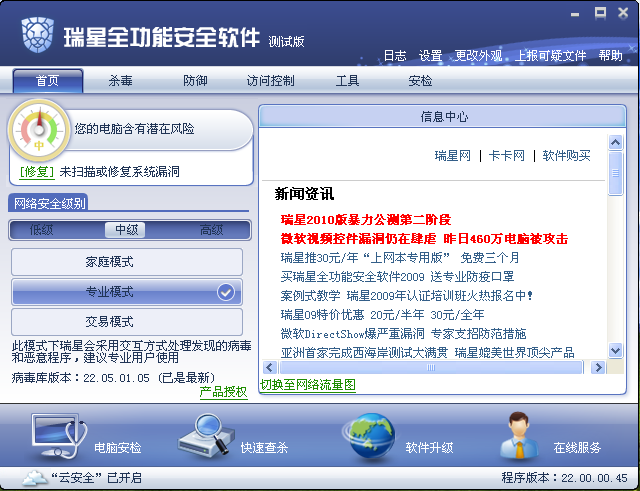Viewport: 640px width, 491px height.
Task: Minimize the Rising security window
Action: click(575, 14)
